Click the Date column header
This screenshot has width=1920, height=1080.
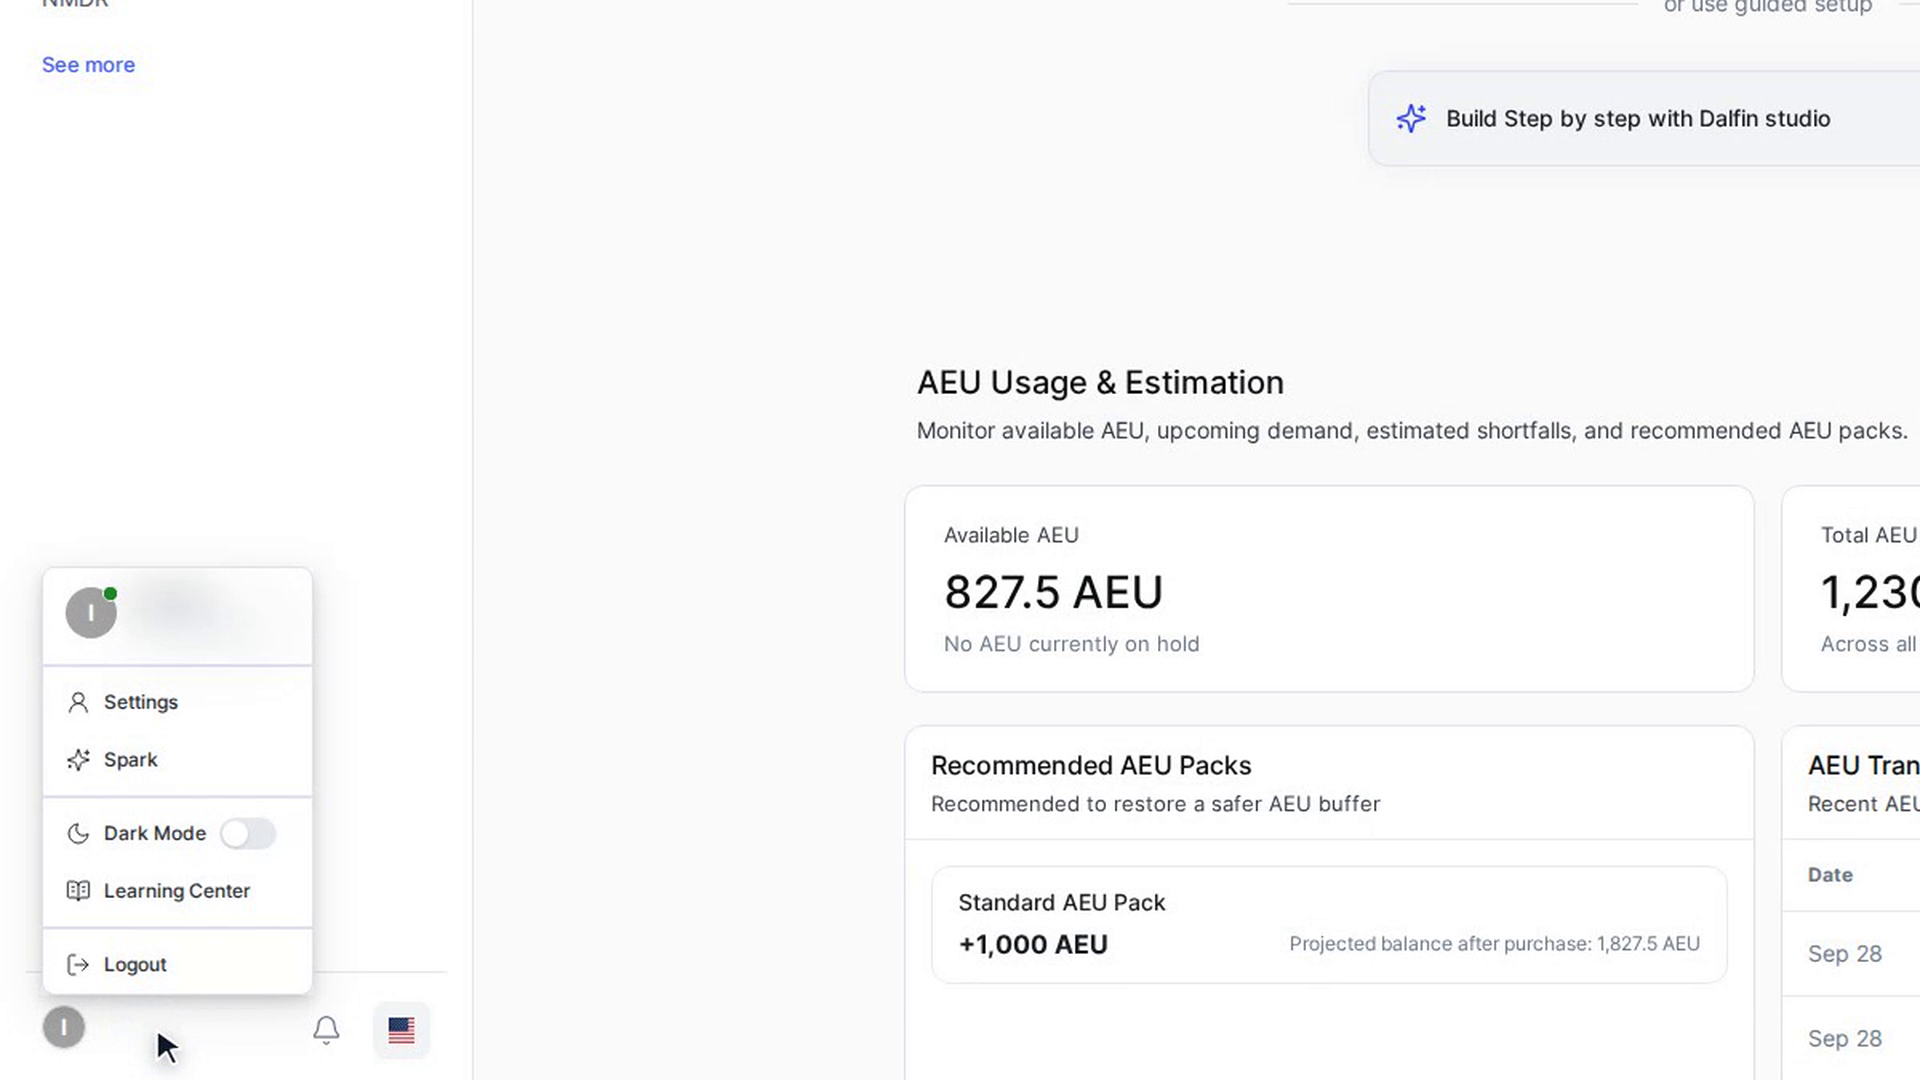pyautogui.click(x=1830, y=875)
